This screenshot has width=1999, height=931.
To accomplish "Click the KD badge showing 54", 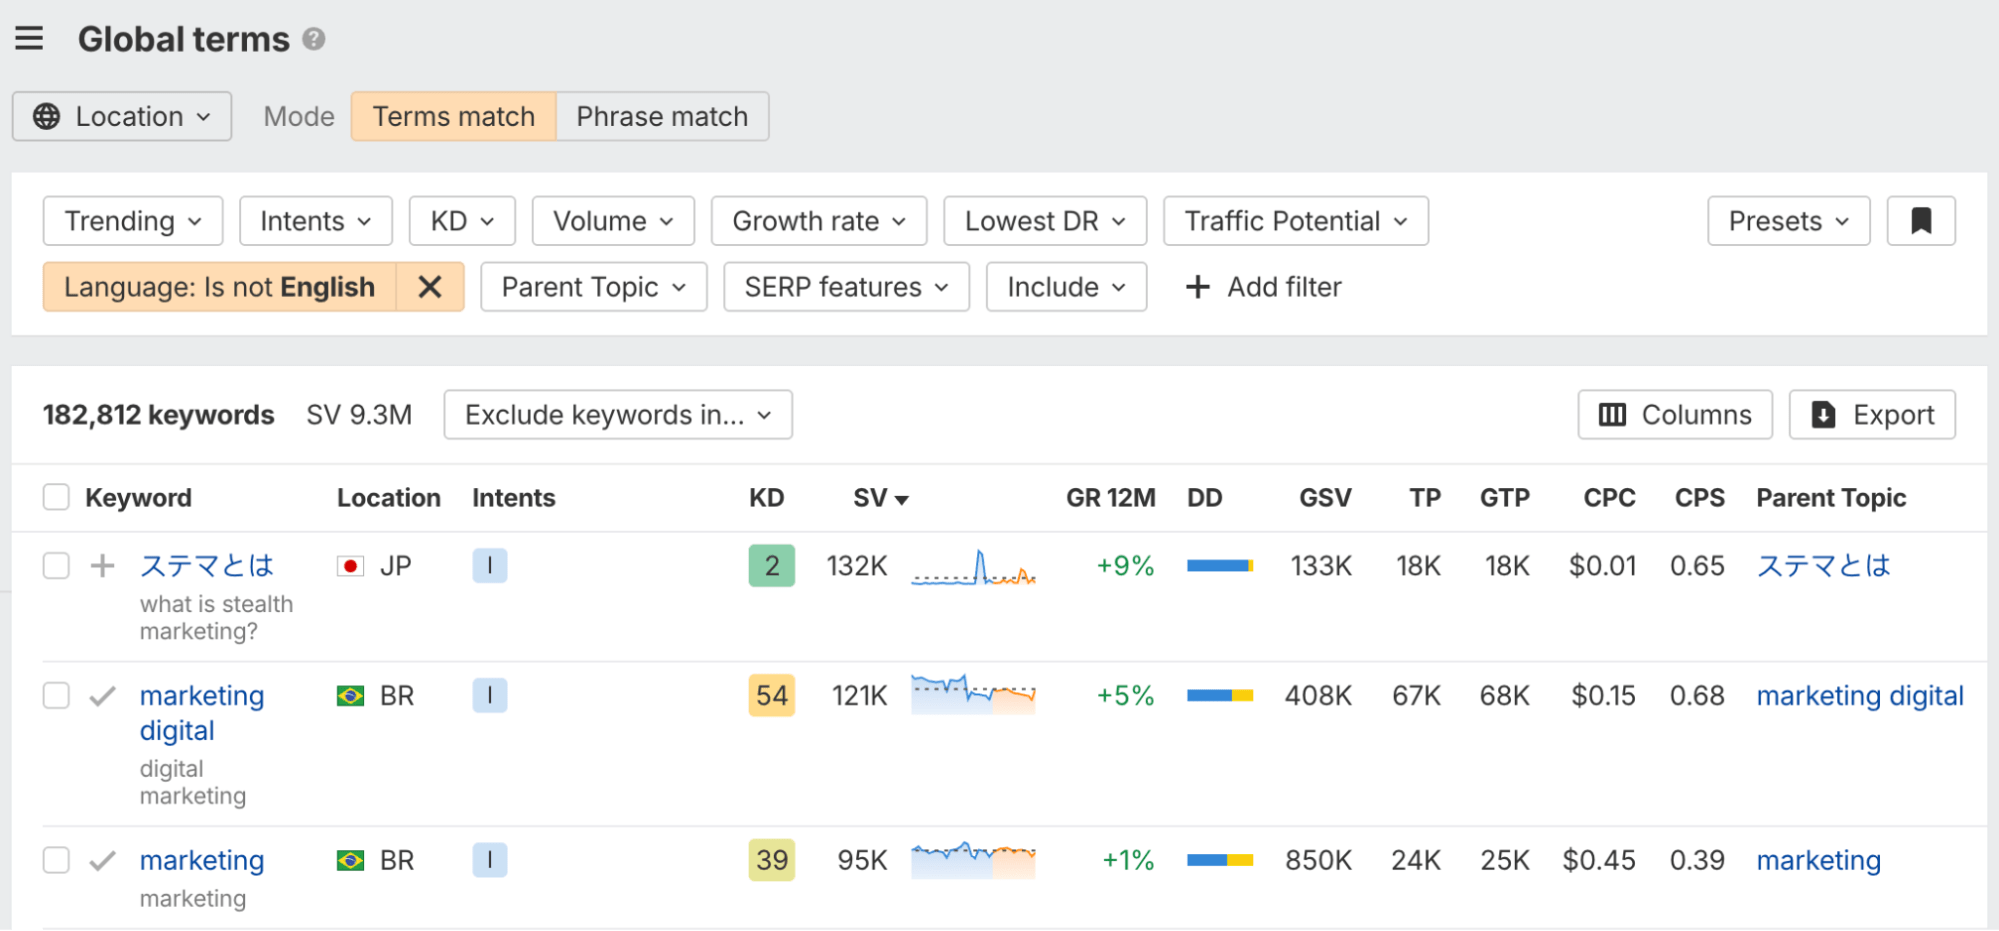I will (771, 696).
